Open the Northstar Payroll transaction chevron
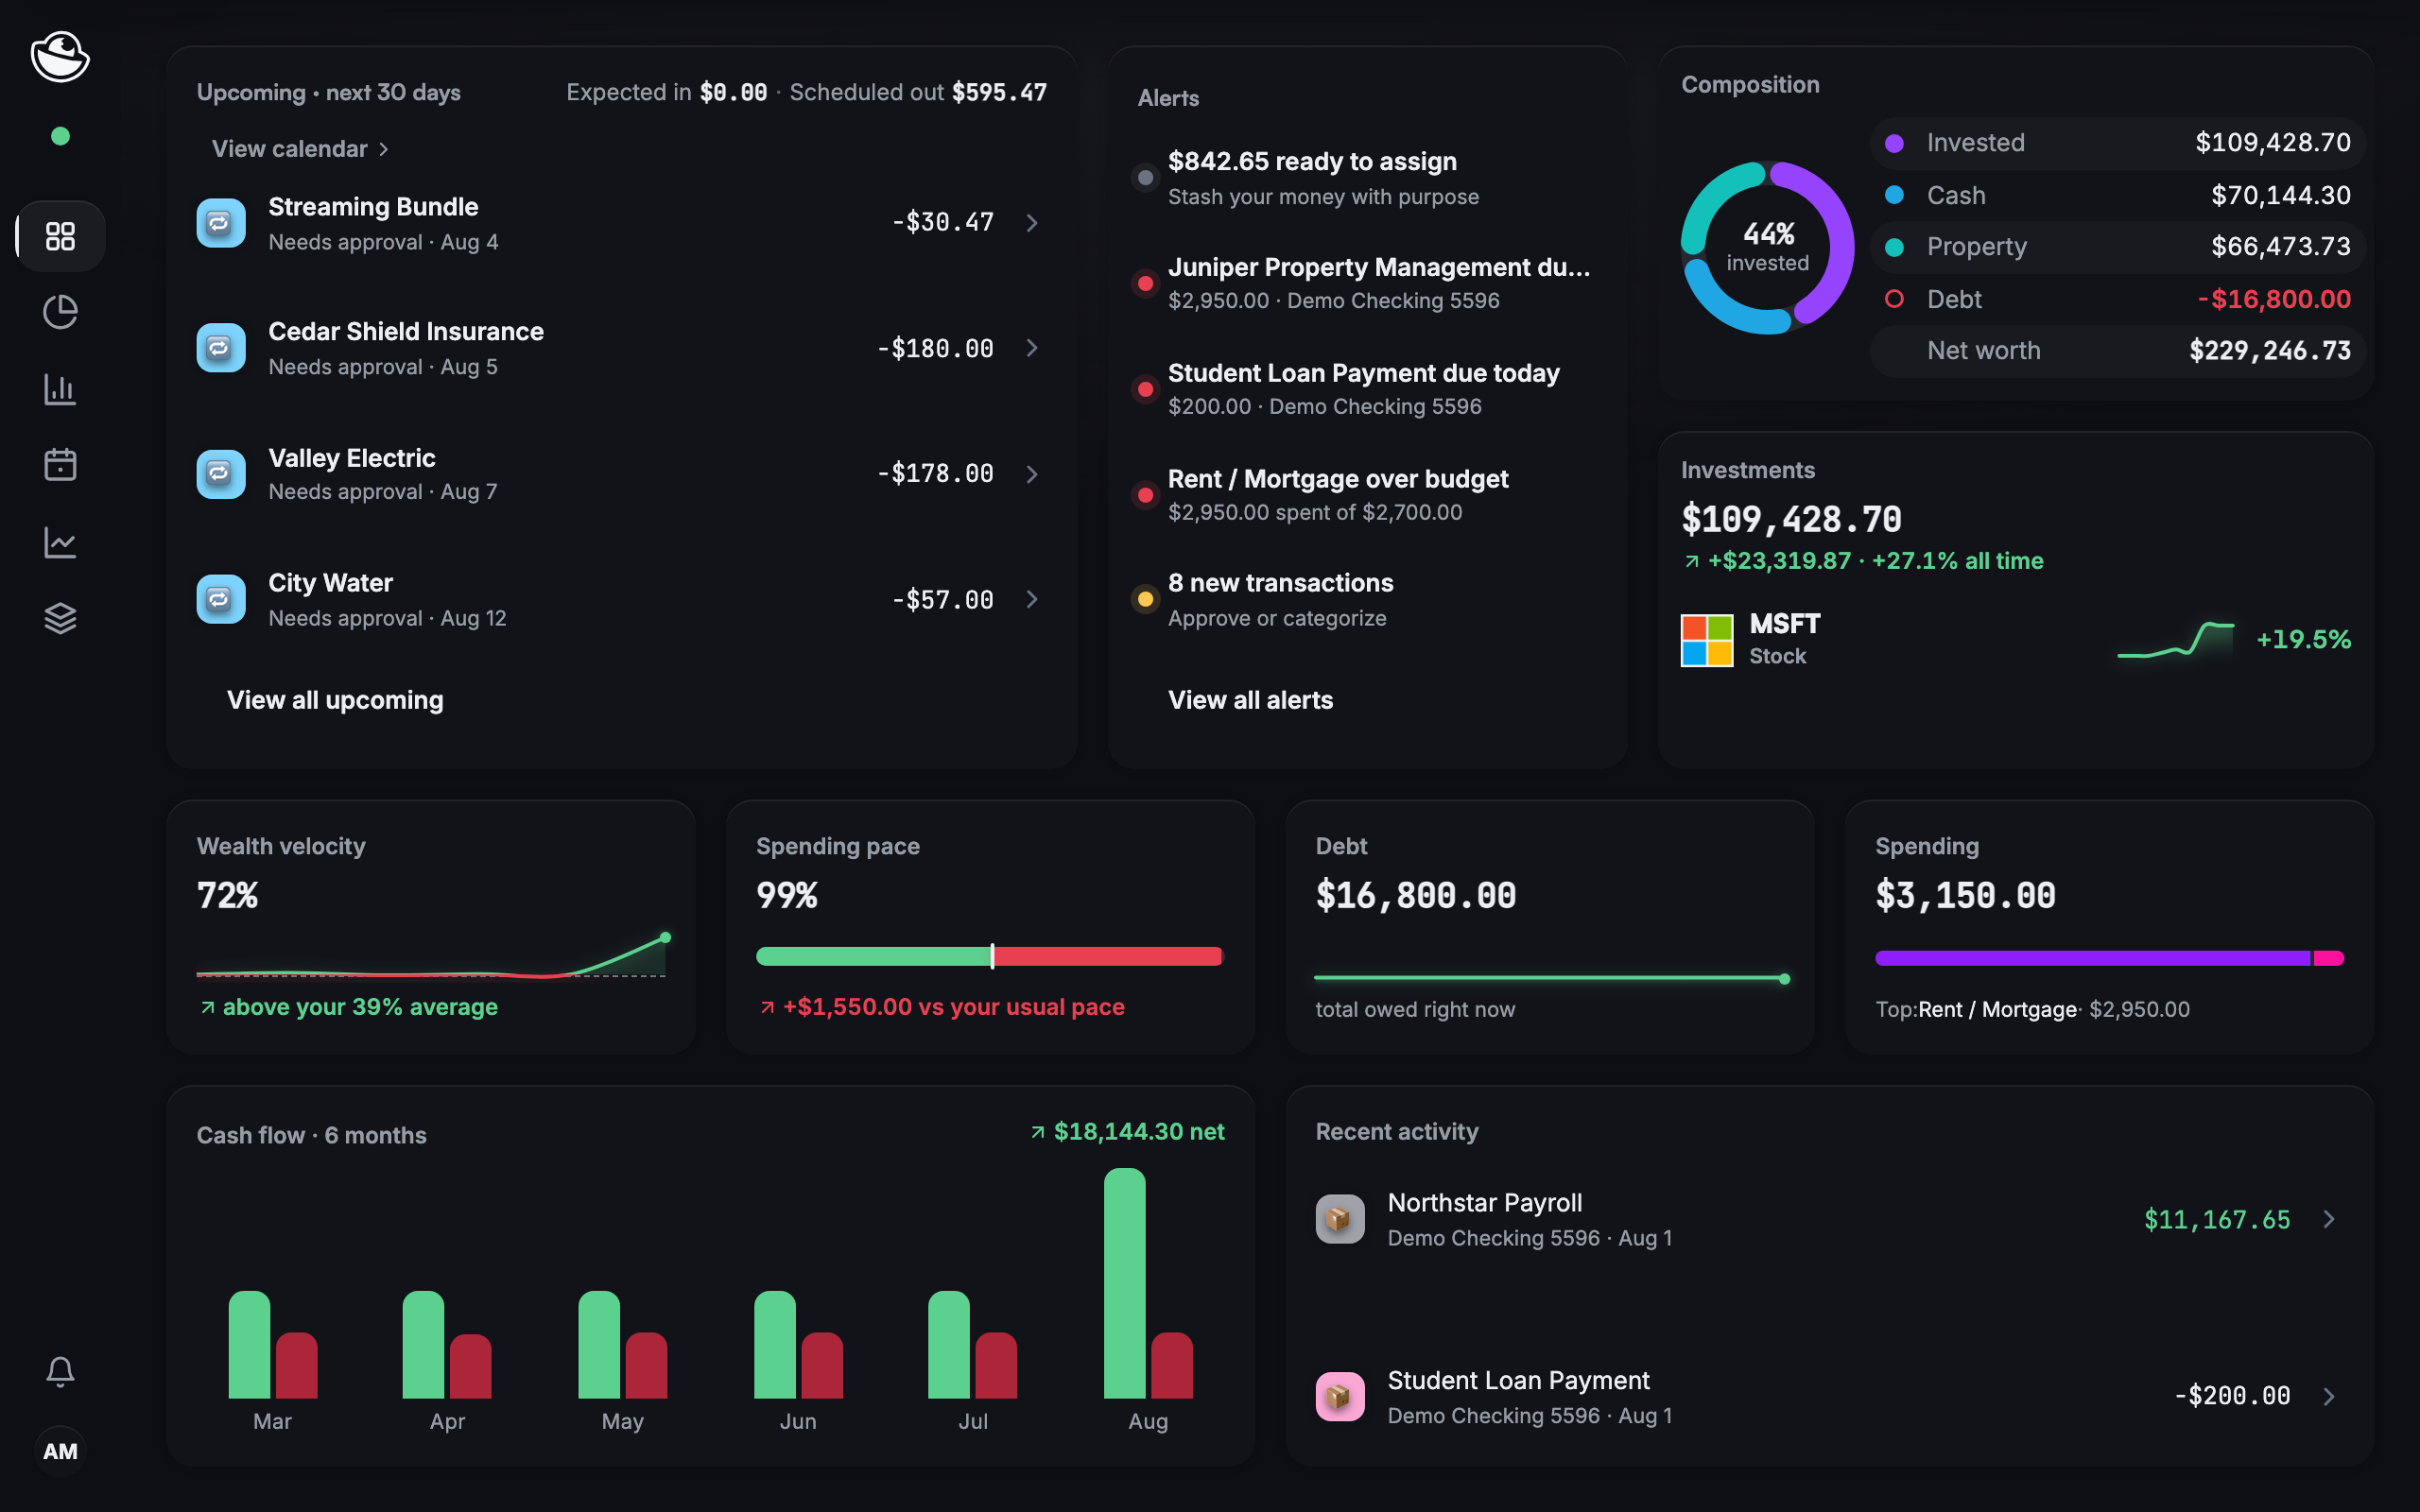Image resolution: width=2420 pixels, height=1512 pixels. pos(2329,1219)
